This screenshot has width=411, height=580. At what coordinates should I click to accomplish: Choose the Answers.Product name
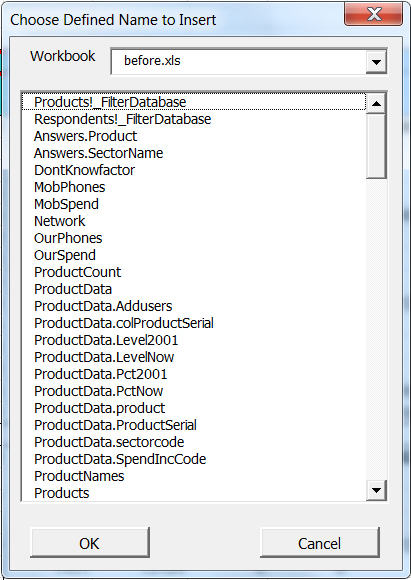point(194,136)
